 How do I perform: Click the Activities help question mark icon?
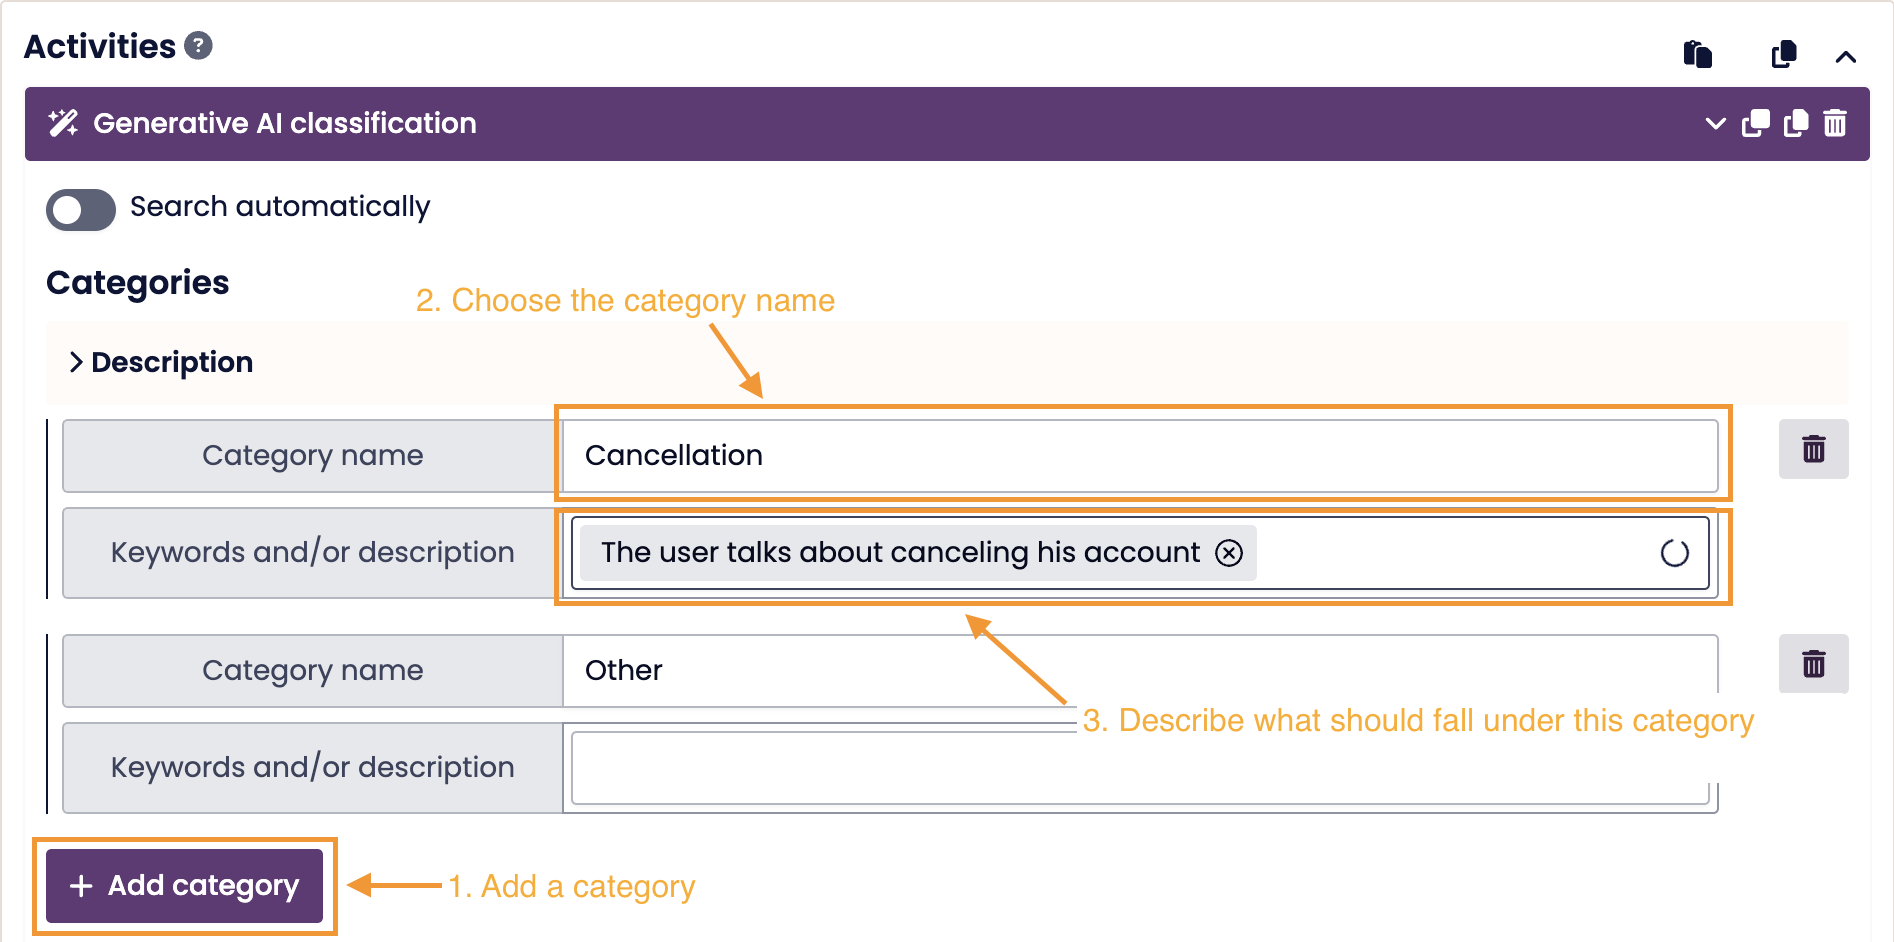(x=199, y=46)
